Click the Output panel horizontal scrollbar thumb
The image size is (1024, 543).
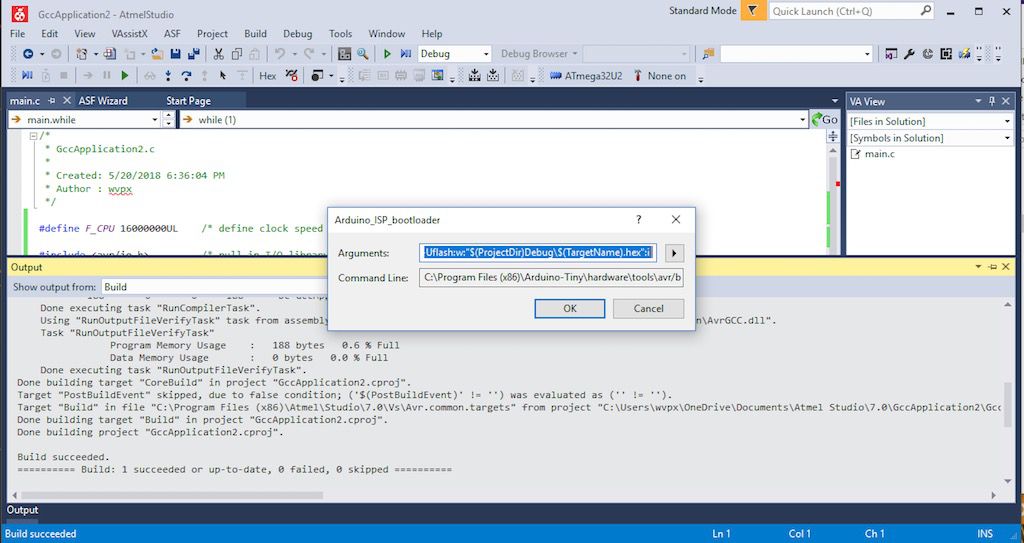[x=172, y=495]
